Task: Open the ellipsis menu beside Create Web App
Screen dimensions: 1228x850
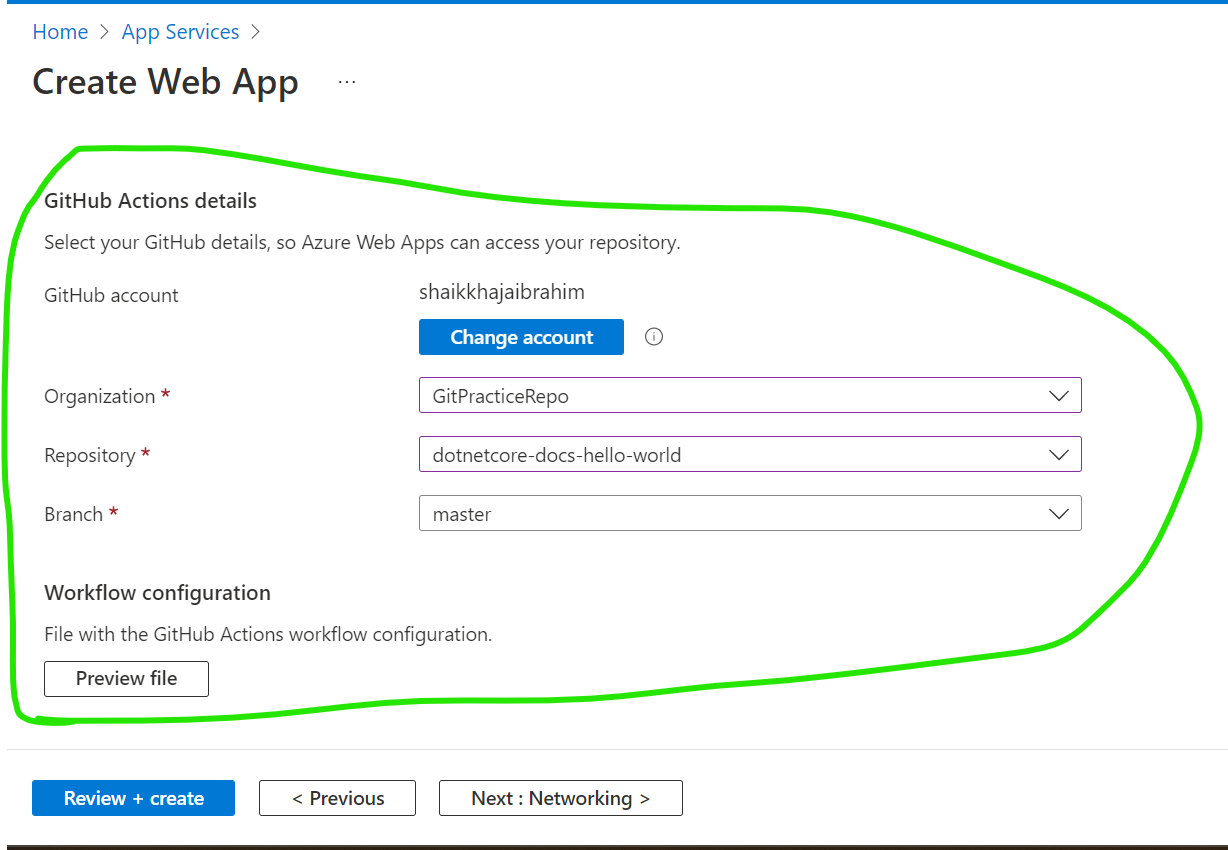Action: click(x=347, y=82)
